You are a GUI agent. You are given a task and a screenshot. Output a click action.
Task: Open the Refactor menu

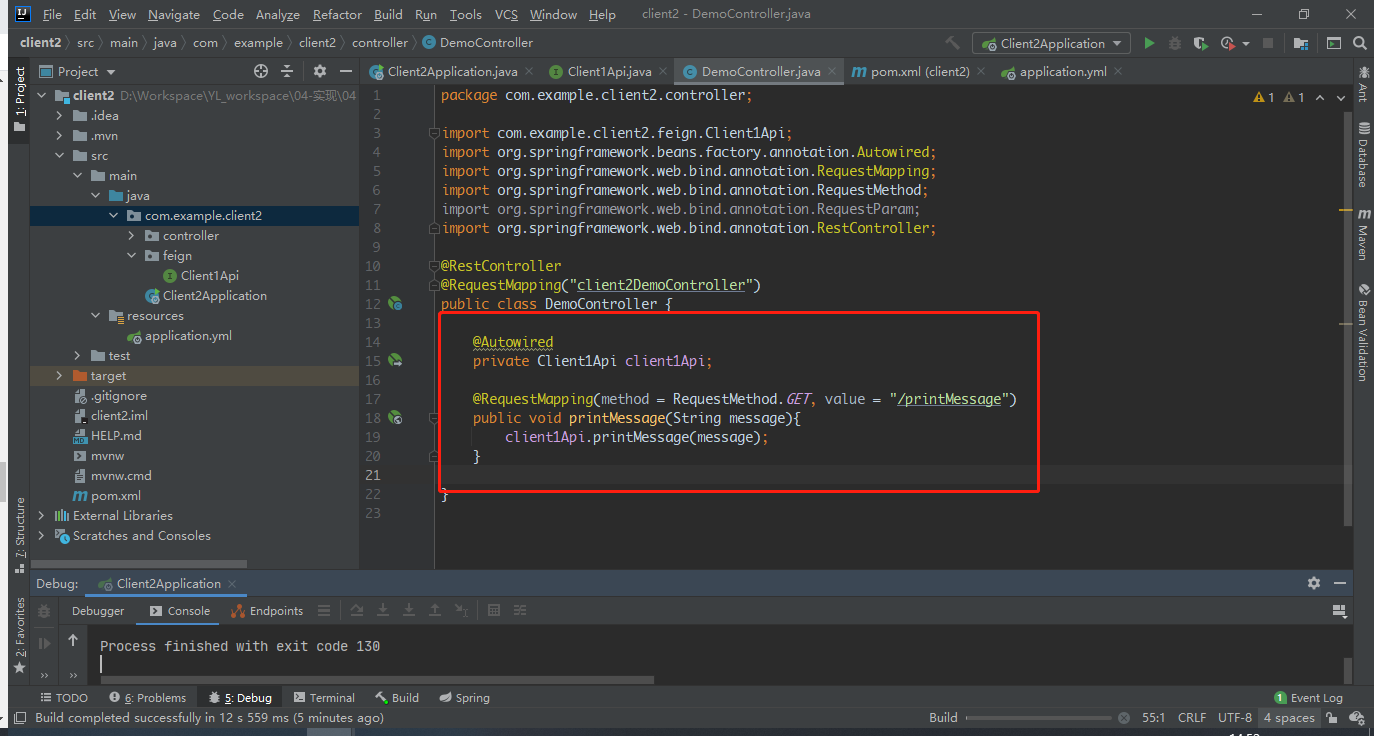pyautogui.click(x=337, y=15)
